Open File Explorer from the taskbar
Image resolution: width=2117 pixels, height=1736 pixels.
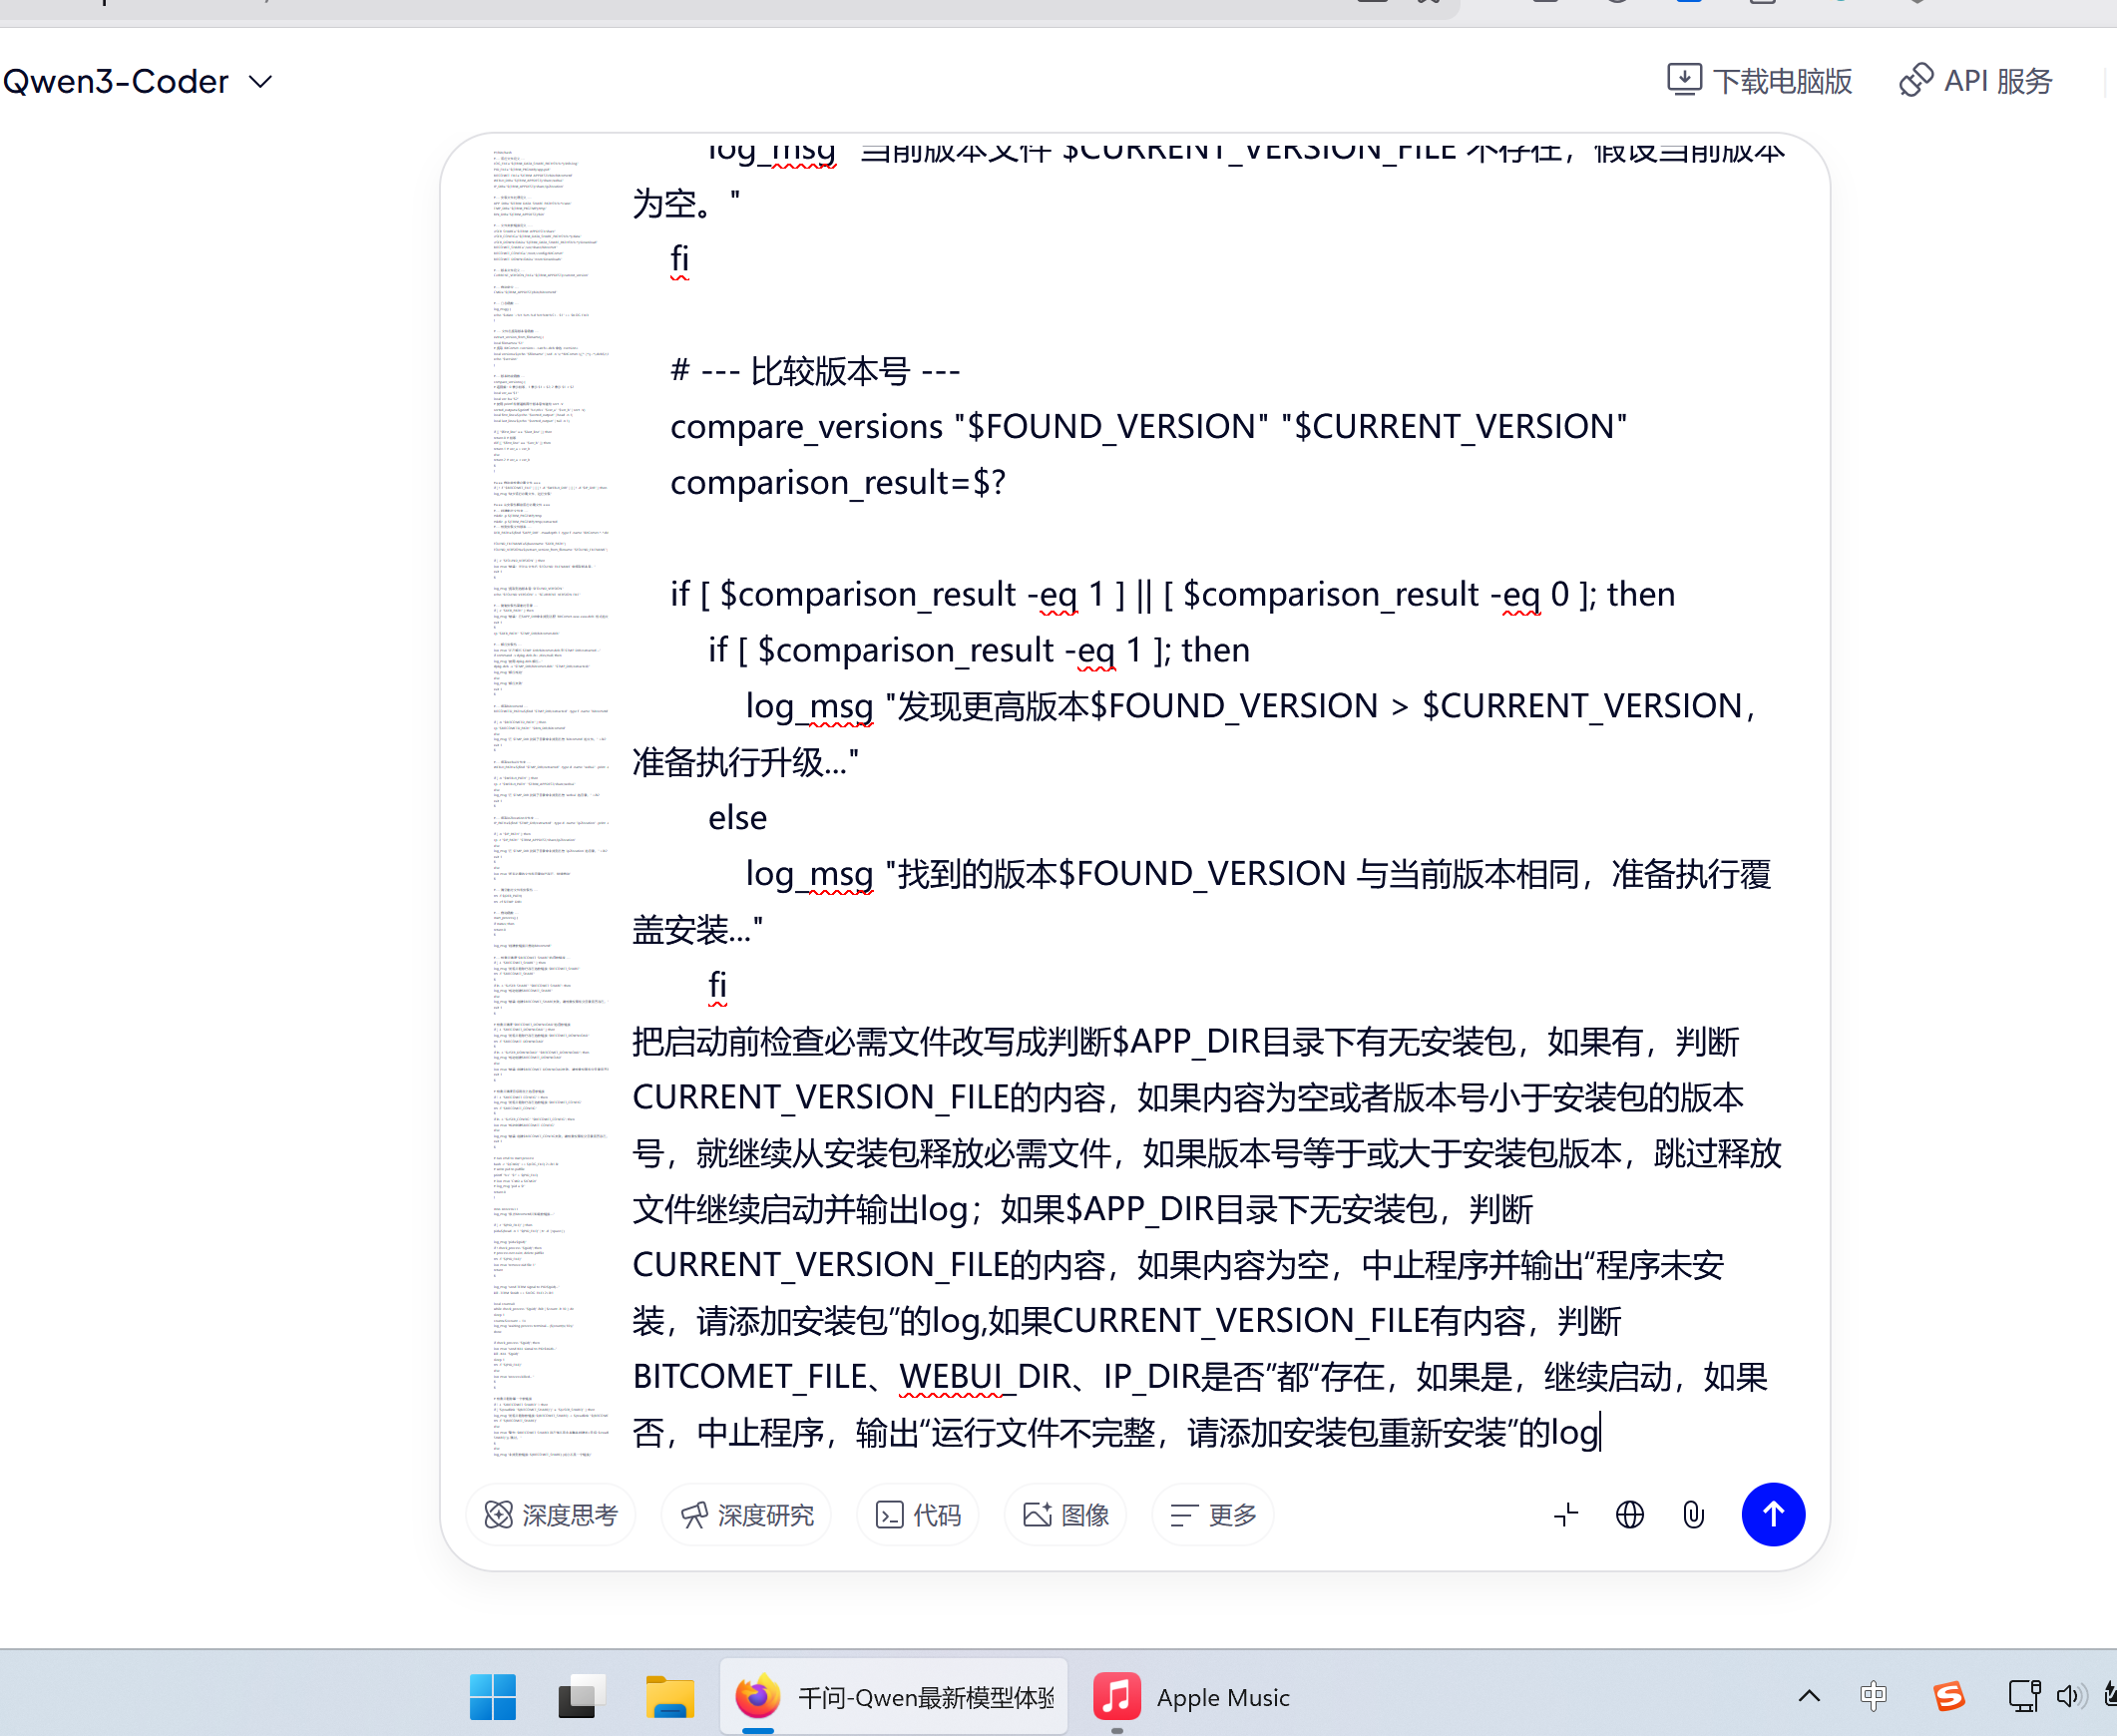668,1696
